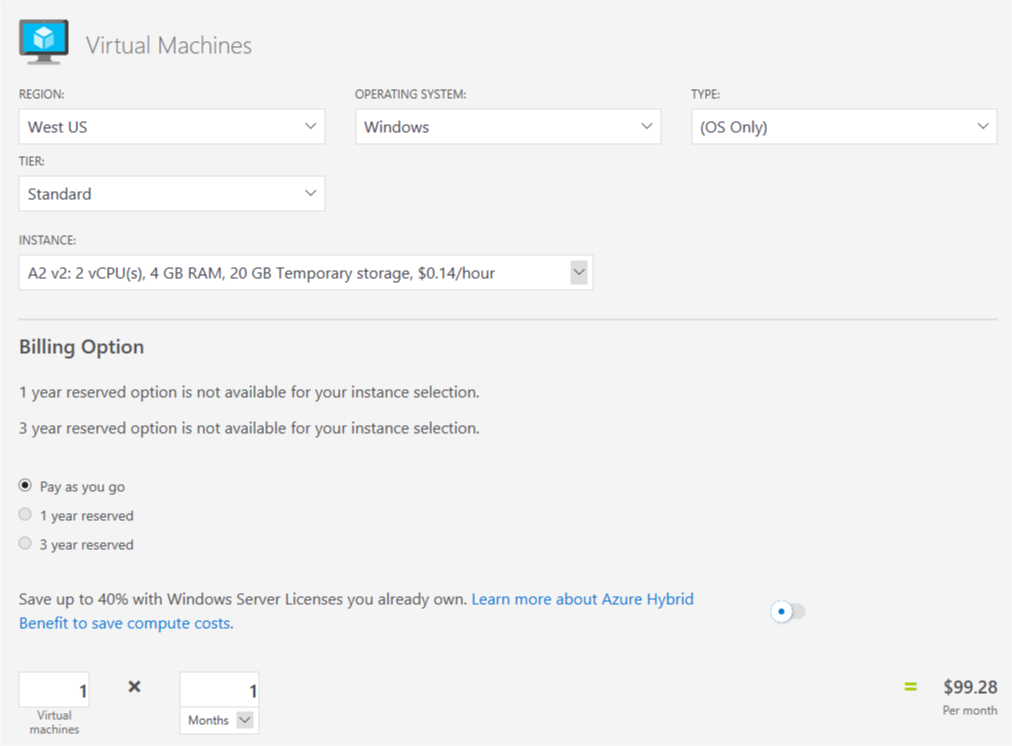Viewport: 1012px width, 746px height.
Task: Click the $99.28 monthly price
Action: (970, 687)
